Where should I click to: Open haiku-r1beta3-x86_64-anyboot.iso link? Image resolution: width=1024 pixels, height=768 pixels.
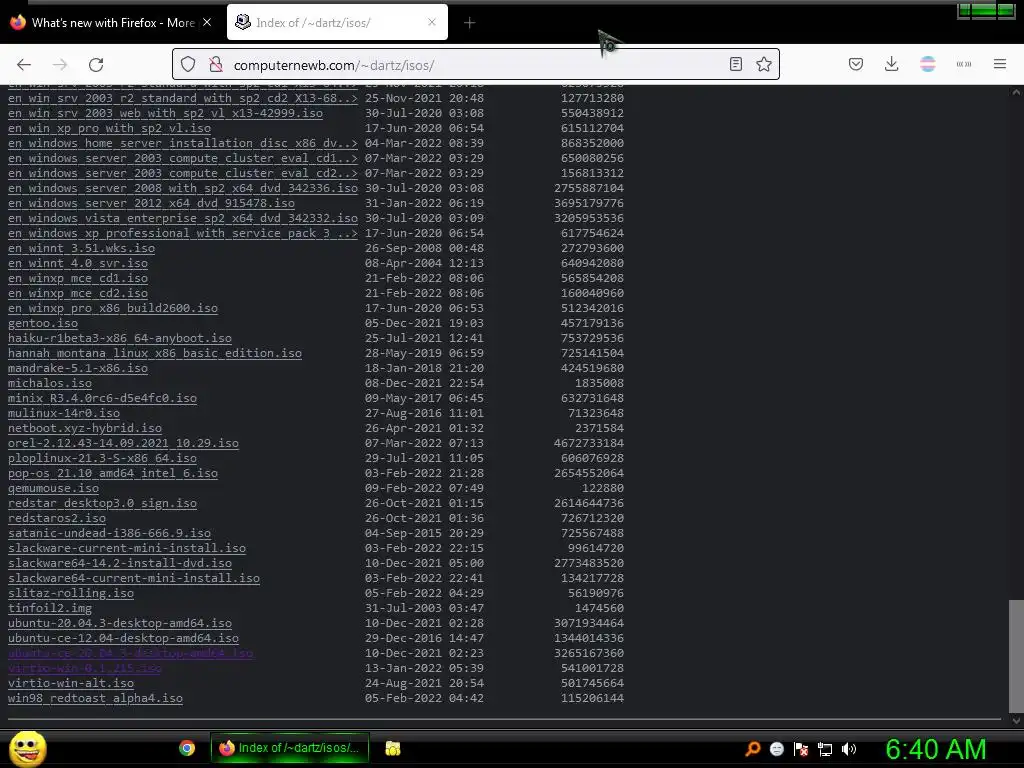click(x=120, y=338)
